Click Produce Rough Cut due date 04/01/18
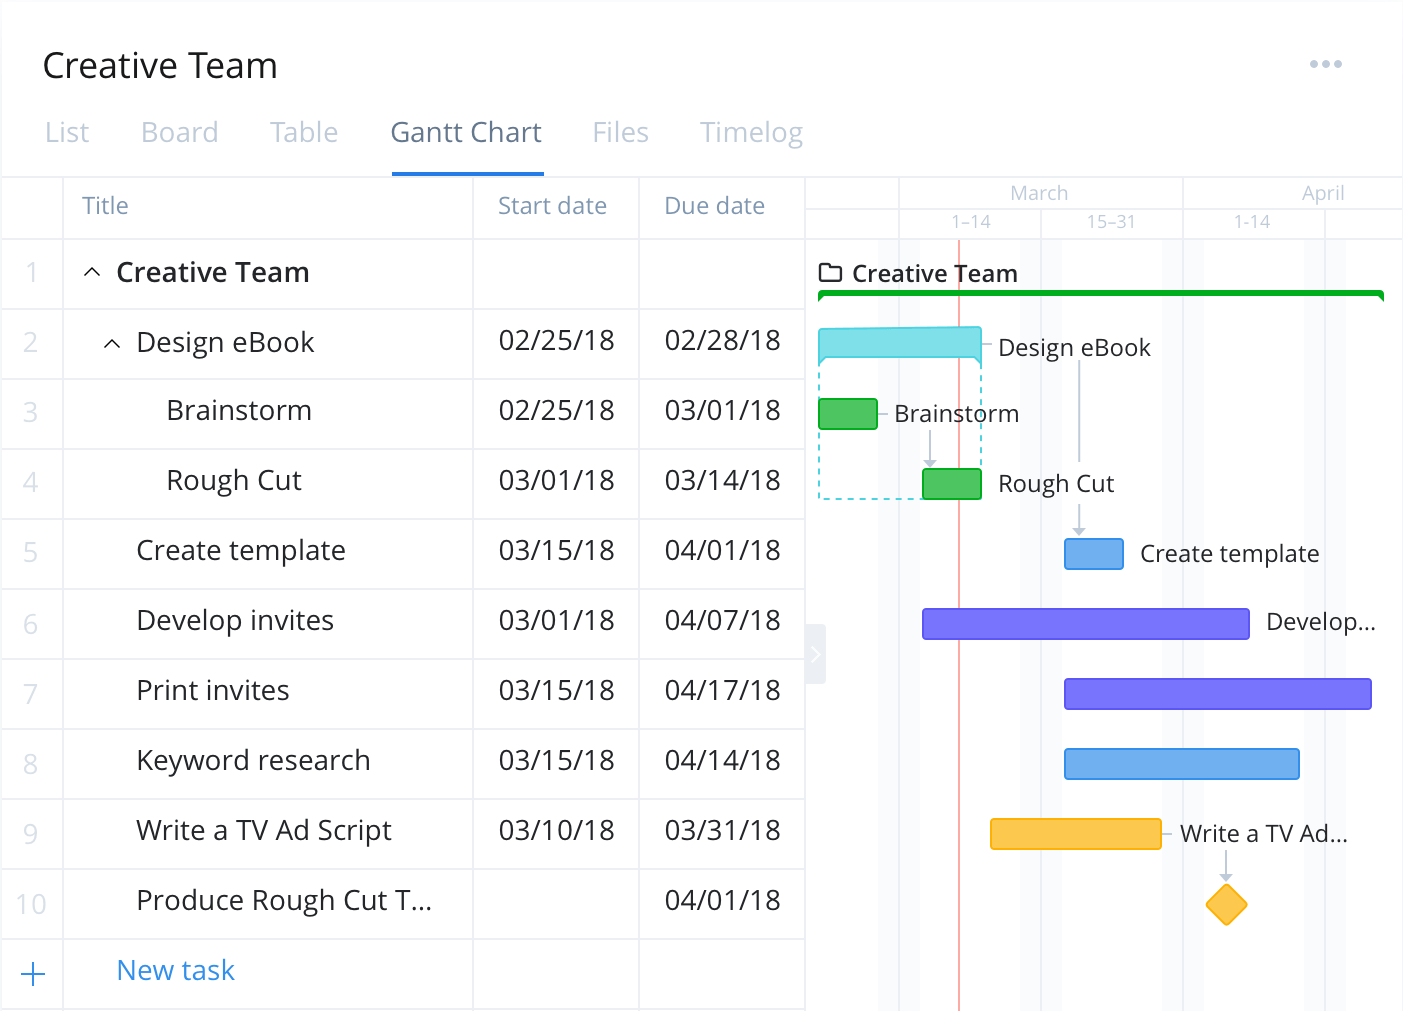Screen dimensions: 1403x1011 tap(723, 901)
